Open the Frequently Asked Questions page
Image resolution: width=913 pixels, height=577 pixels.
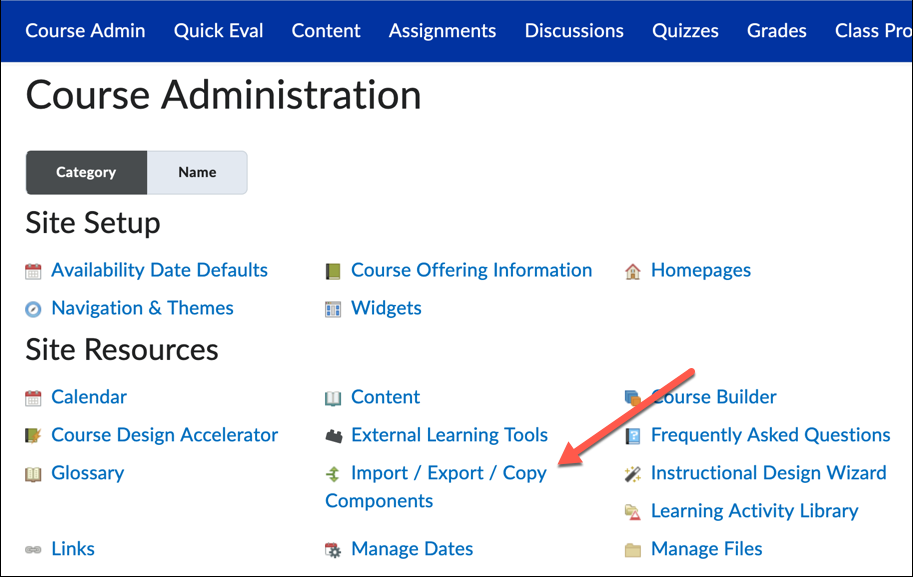pos(770,435)
